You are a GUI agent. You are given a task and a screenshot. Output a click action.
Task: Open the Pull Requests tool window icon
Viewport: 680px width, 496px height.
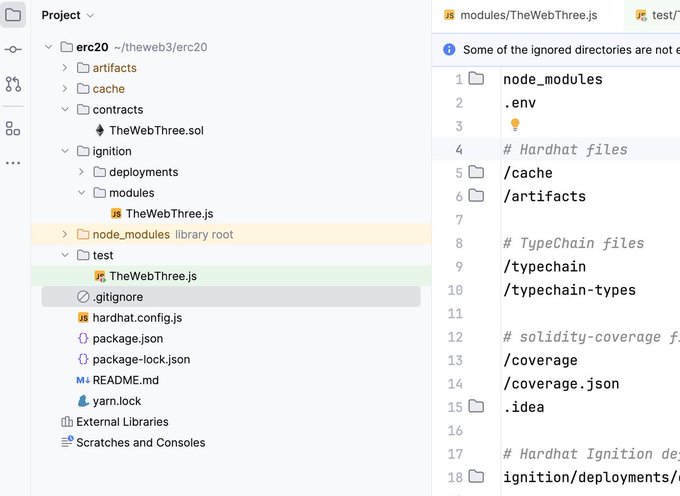[13, 84]
